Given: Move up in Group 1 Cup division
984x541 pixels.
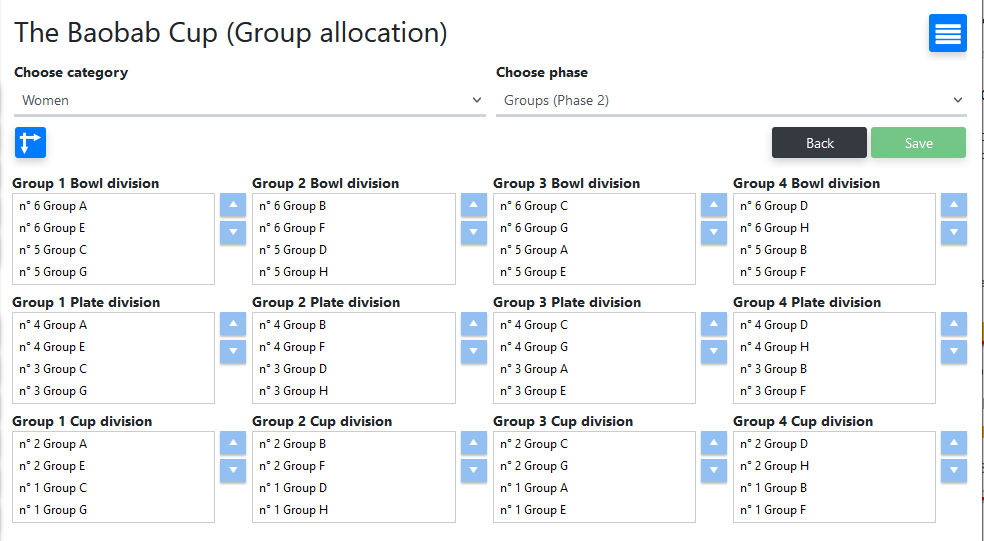Looking at the screenshot, I should click(x=232, y=443).
